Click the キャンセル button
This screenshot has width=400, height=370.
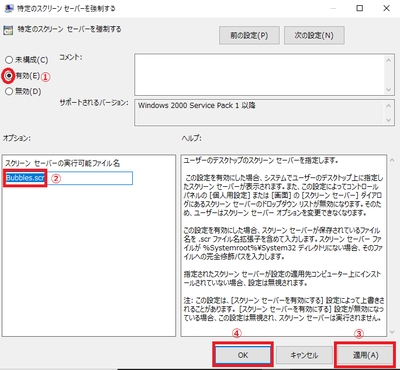[304, 355]
